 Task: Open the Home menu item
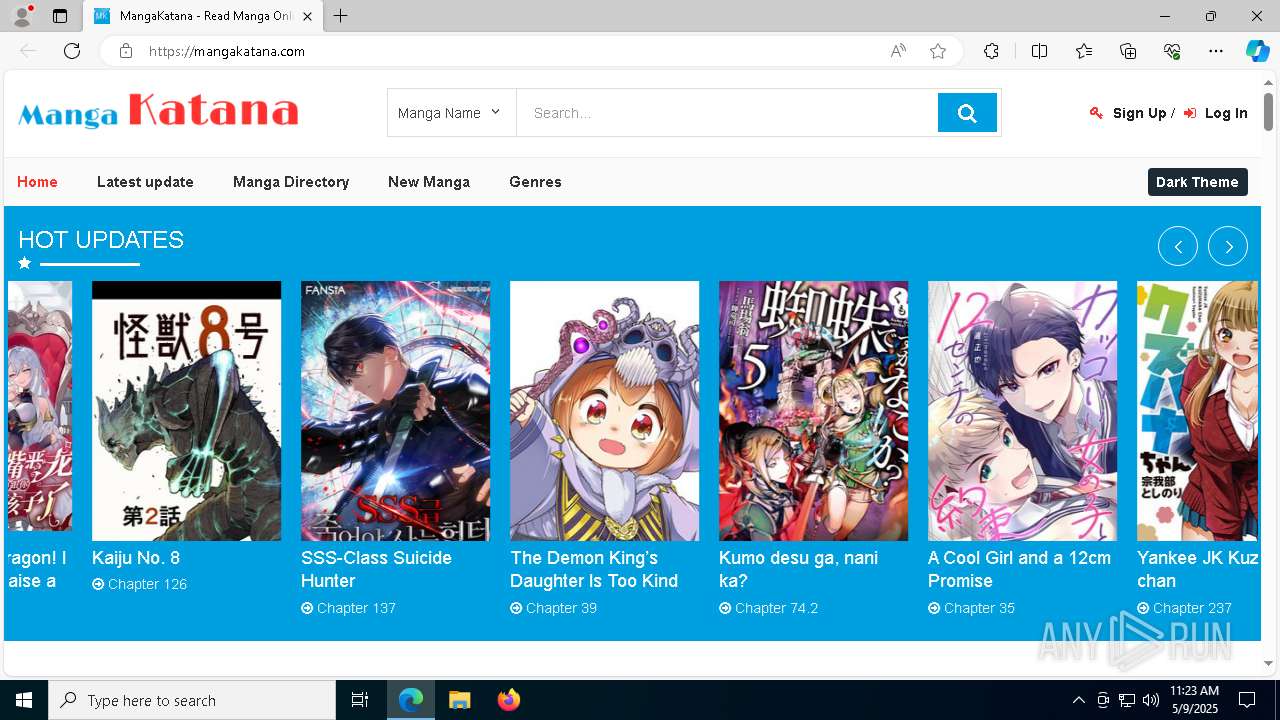pos(37,182)
